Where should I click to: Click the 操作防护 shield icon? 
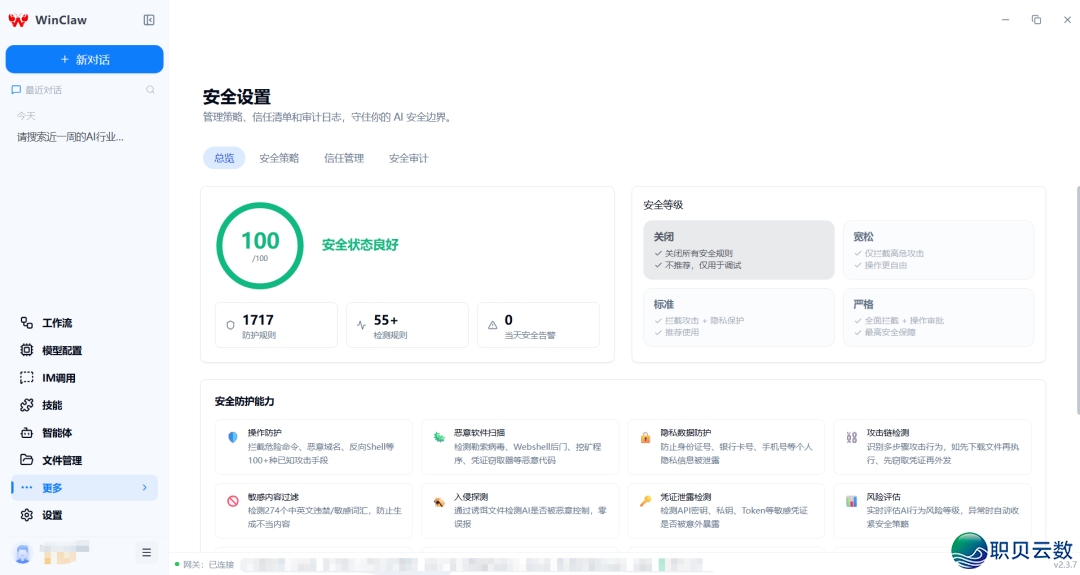click(233, 437)
